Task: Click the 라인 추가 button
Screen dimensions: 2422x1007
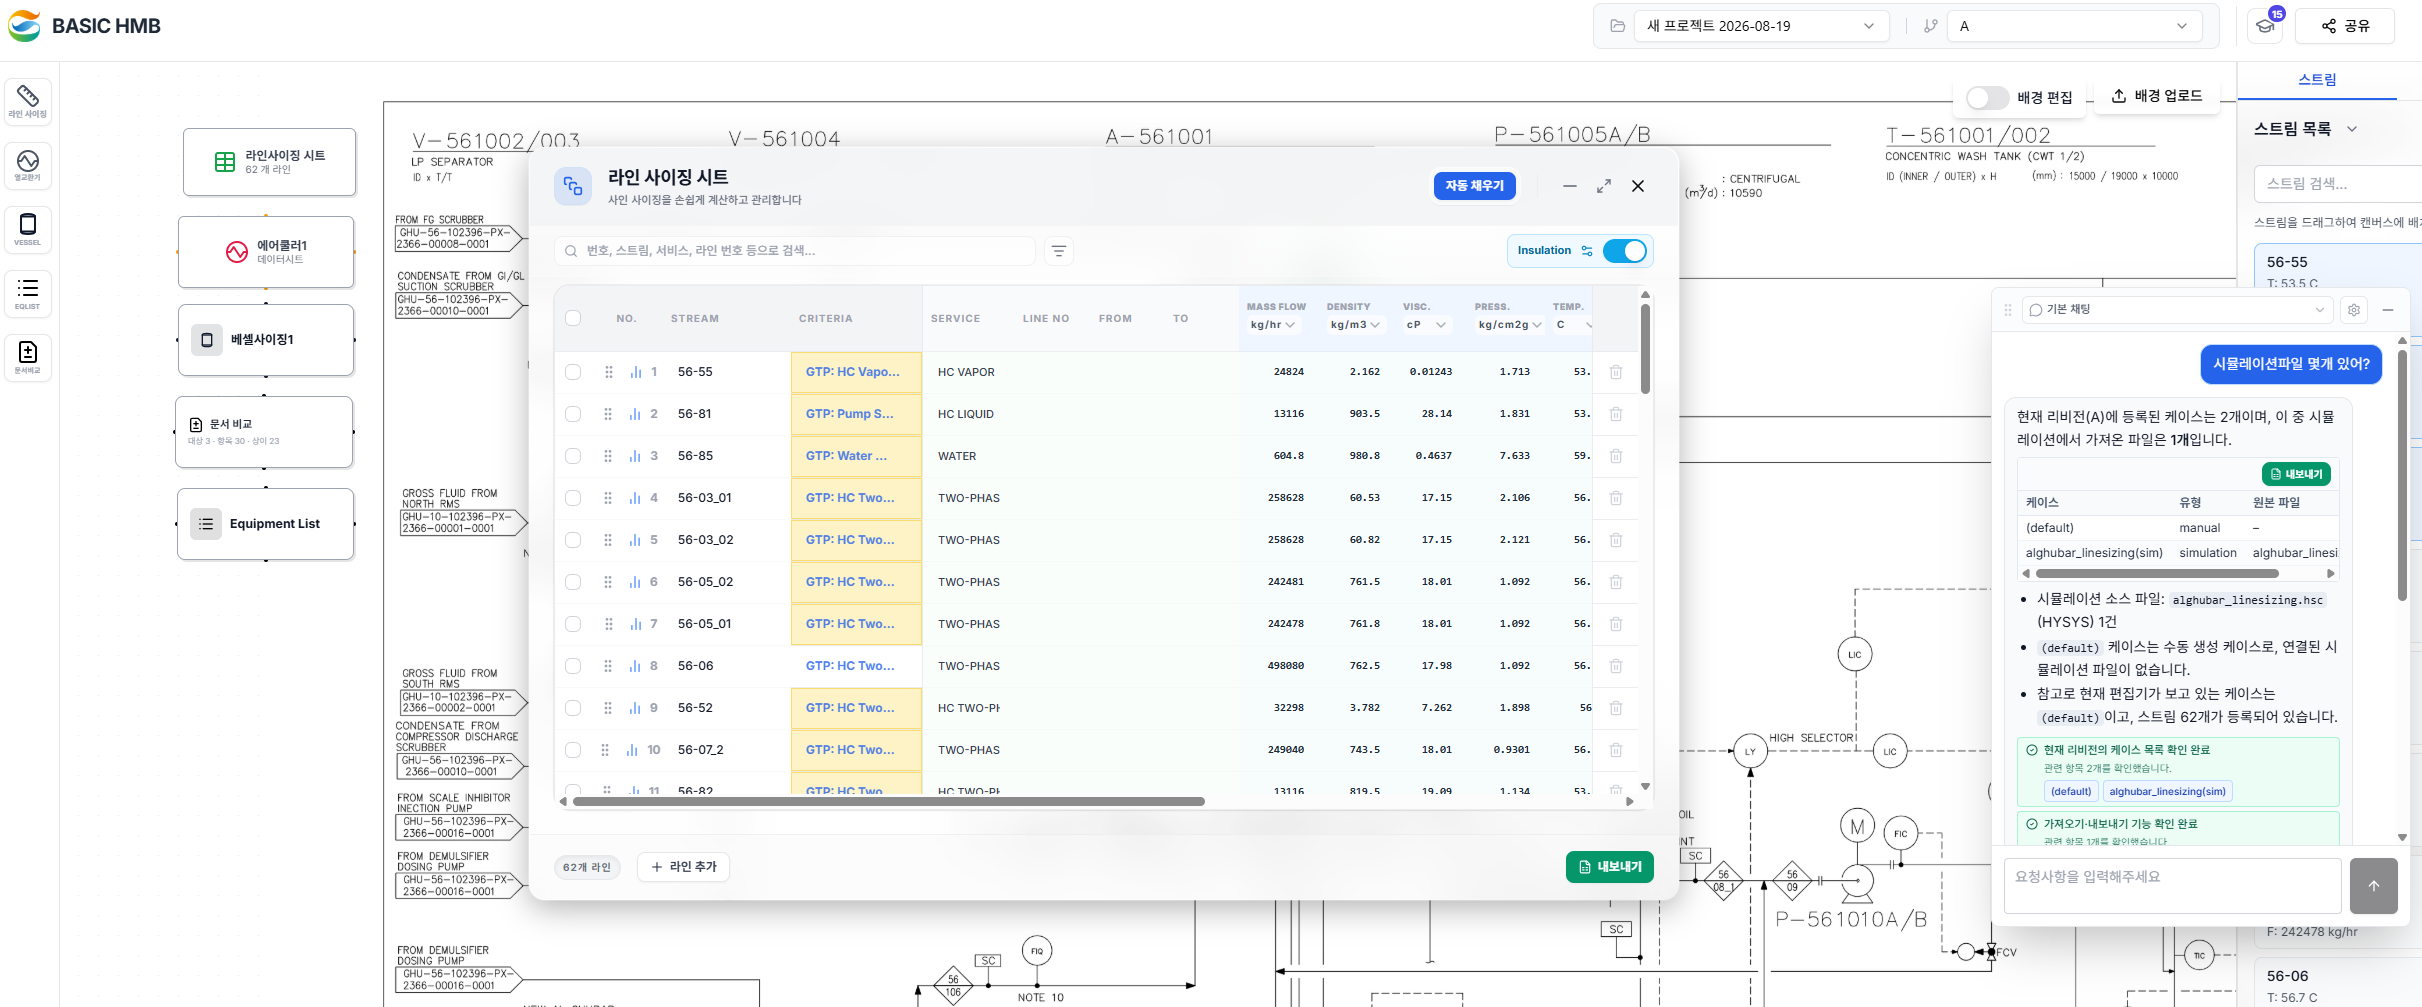Action: pyautogui.click(x=684, y=867)
